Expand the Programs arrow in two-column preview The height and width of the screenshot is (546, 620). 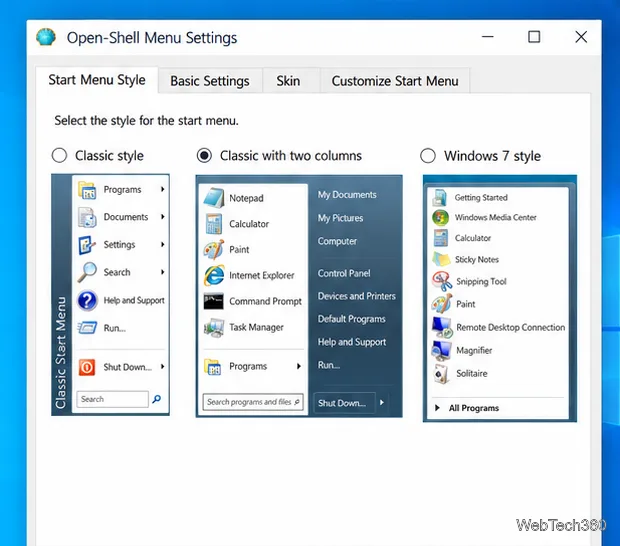[x=299, y=367]
